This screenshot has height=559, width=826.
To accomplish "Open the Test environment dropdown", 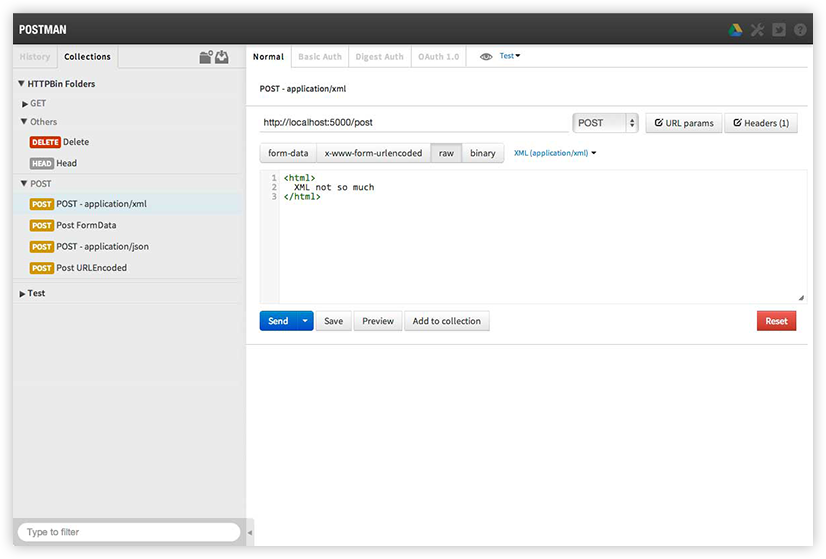I will click(x=509, y=56).
